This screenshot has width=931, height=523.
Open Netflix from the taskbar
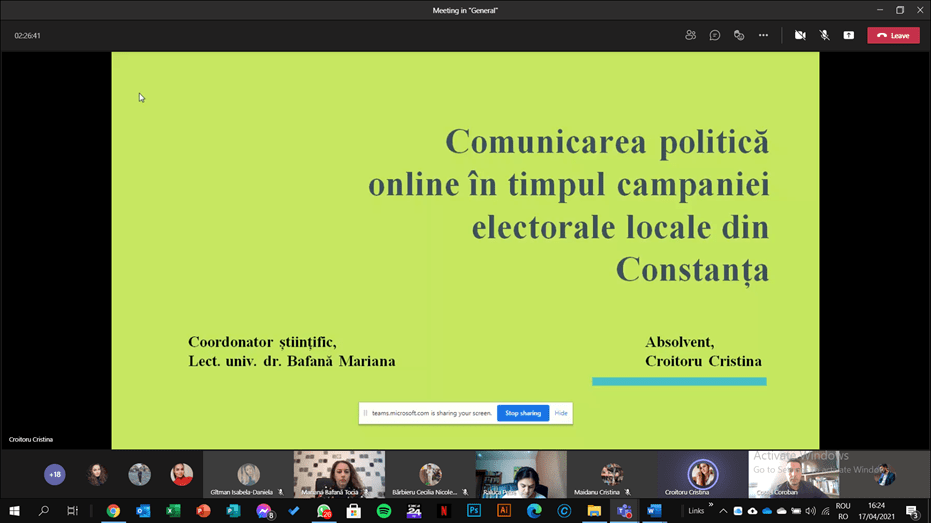click(x=444, y=511)
